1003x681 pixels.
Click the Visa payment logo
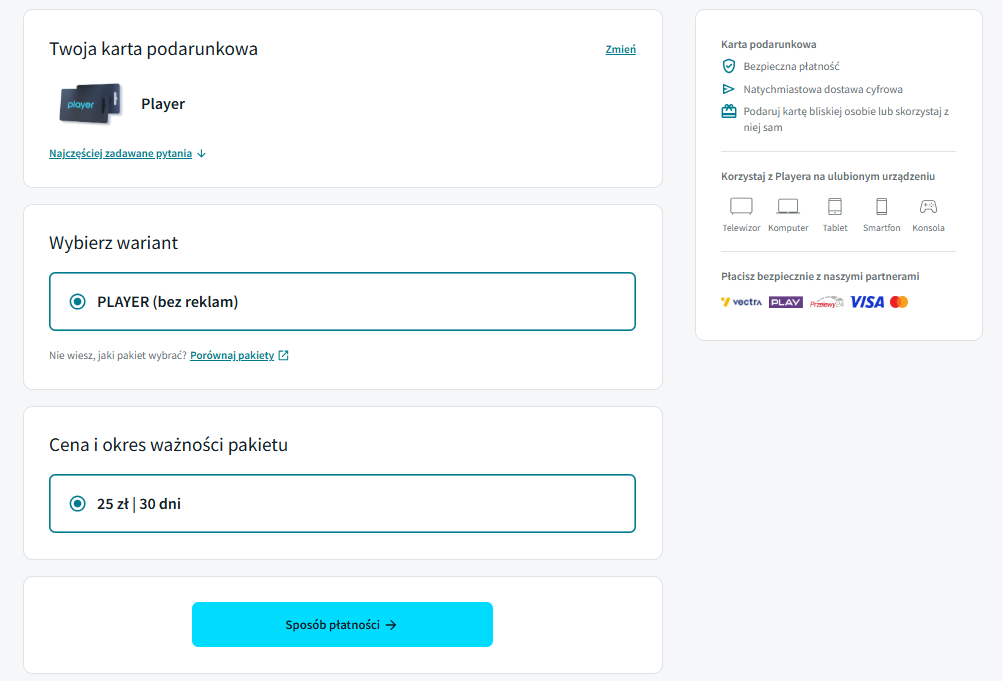[x=867, y=302]
